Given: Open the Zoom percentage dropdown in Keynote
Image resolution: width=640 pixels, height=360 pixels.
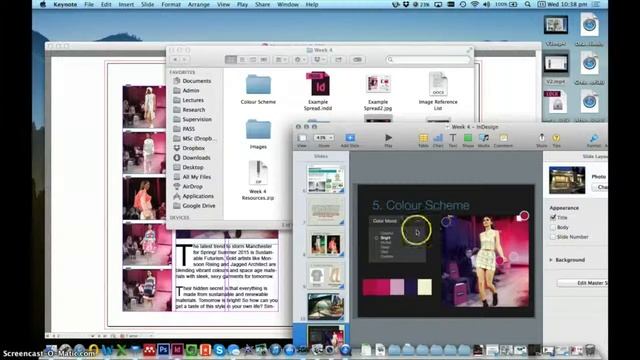Looking at the screenshot, I should point(324,138).
